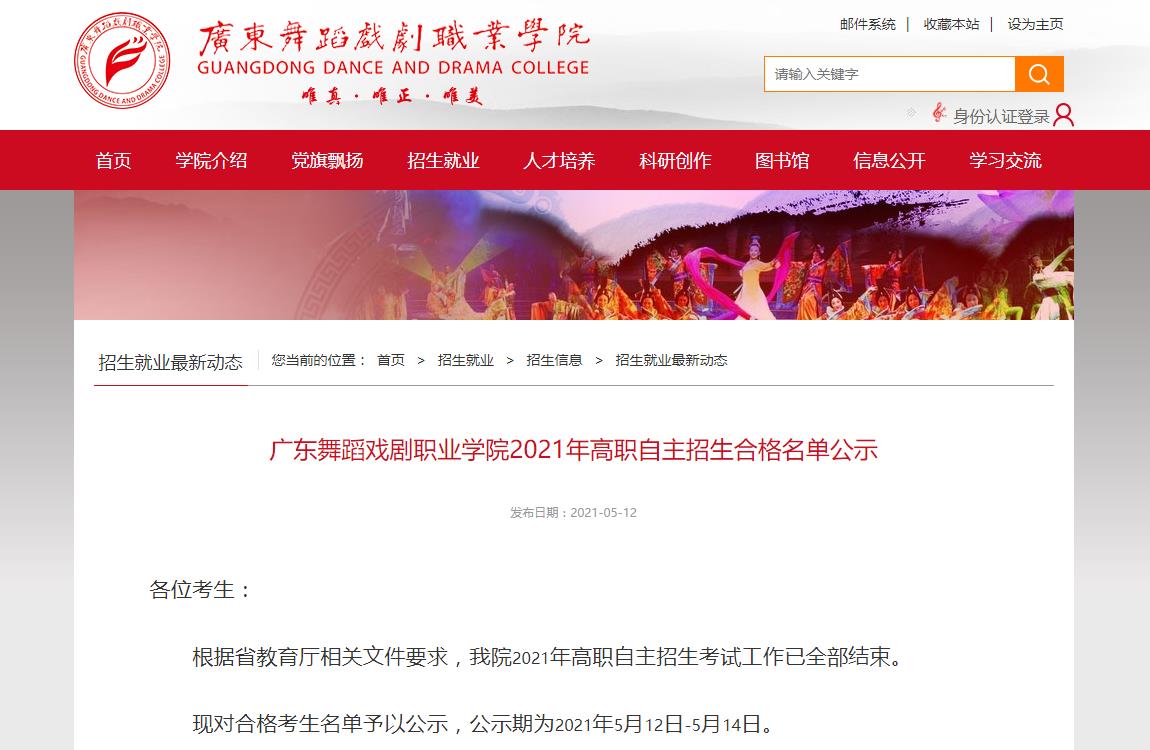Viewport: 1150px width, 750px height.
Task: Open 学院介绍 navigation menu
Action: click(211, 161)
